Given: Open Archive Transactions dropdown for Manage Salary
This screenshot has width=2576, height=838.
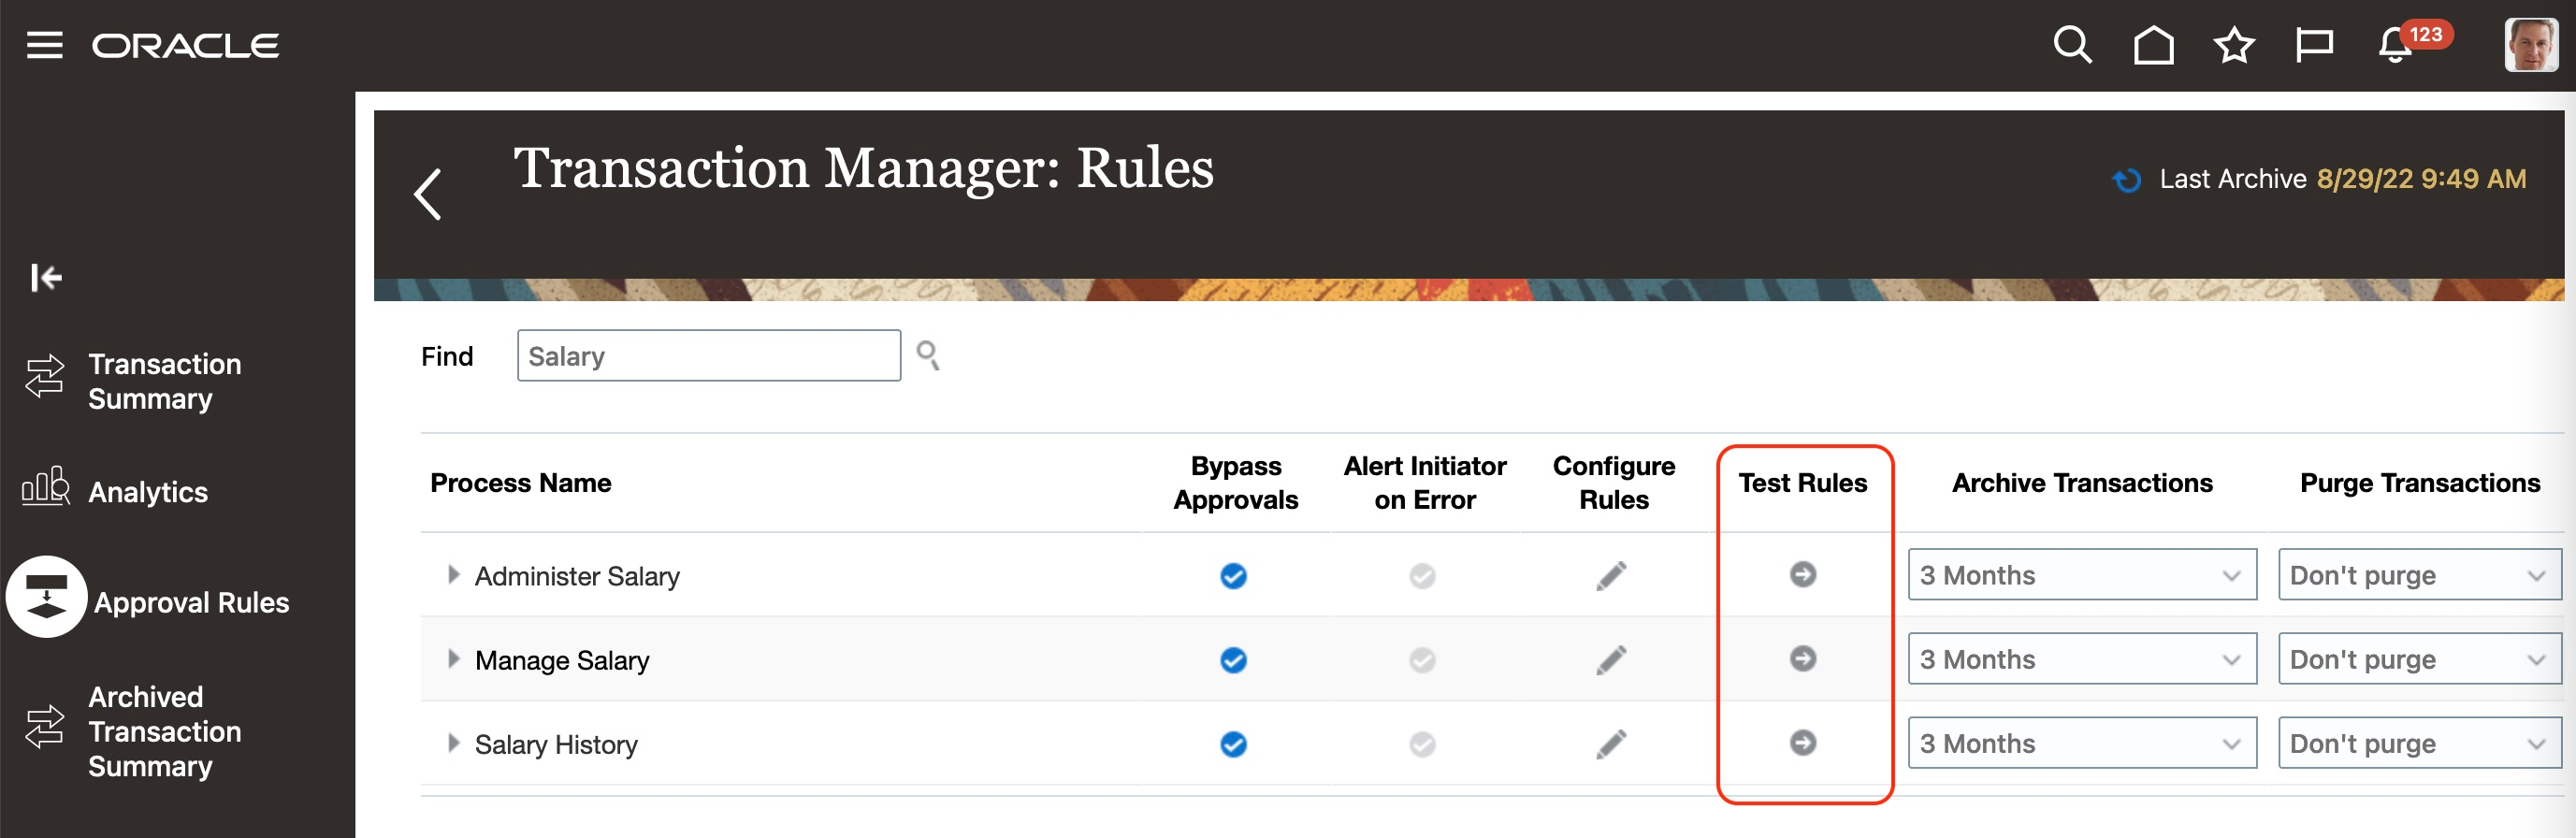Looking at the screenshot, I should (x=2081, y=659).
